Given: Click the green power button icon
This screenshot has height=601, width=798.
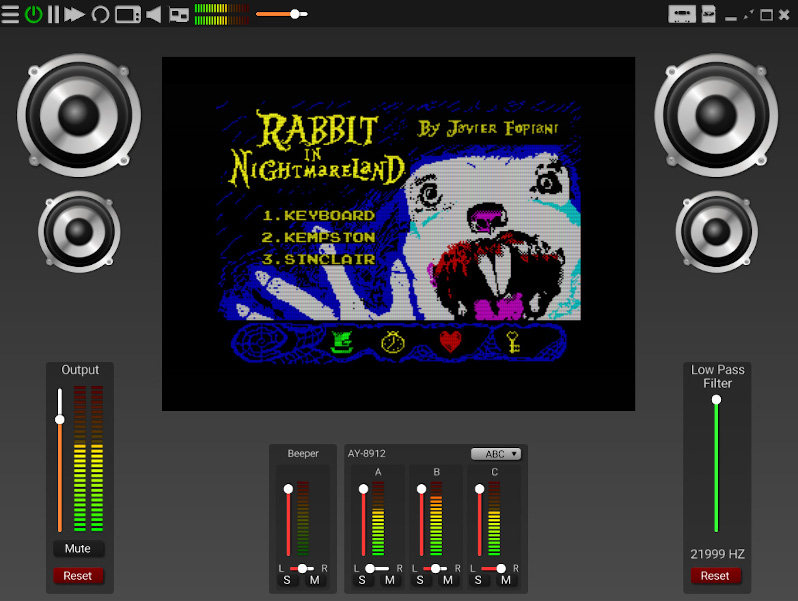Looking at the screenshot, I should pyautogui.click(x=34, y=14).
